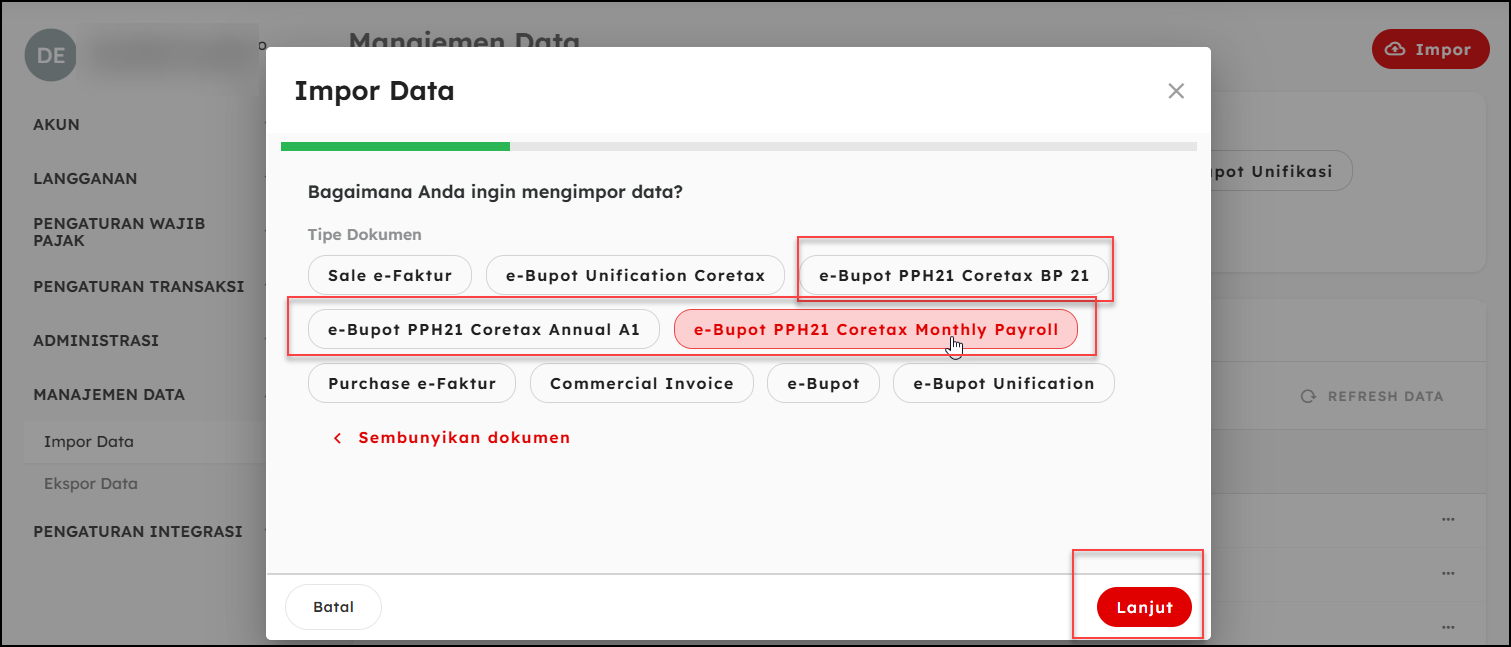Close the Impor Data dialog
The image size is (1511, 647).
click(1176, 91)
